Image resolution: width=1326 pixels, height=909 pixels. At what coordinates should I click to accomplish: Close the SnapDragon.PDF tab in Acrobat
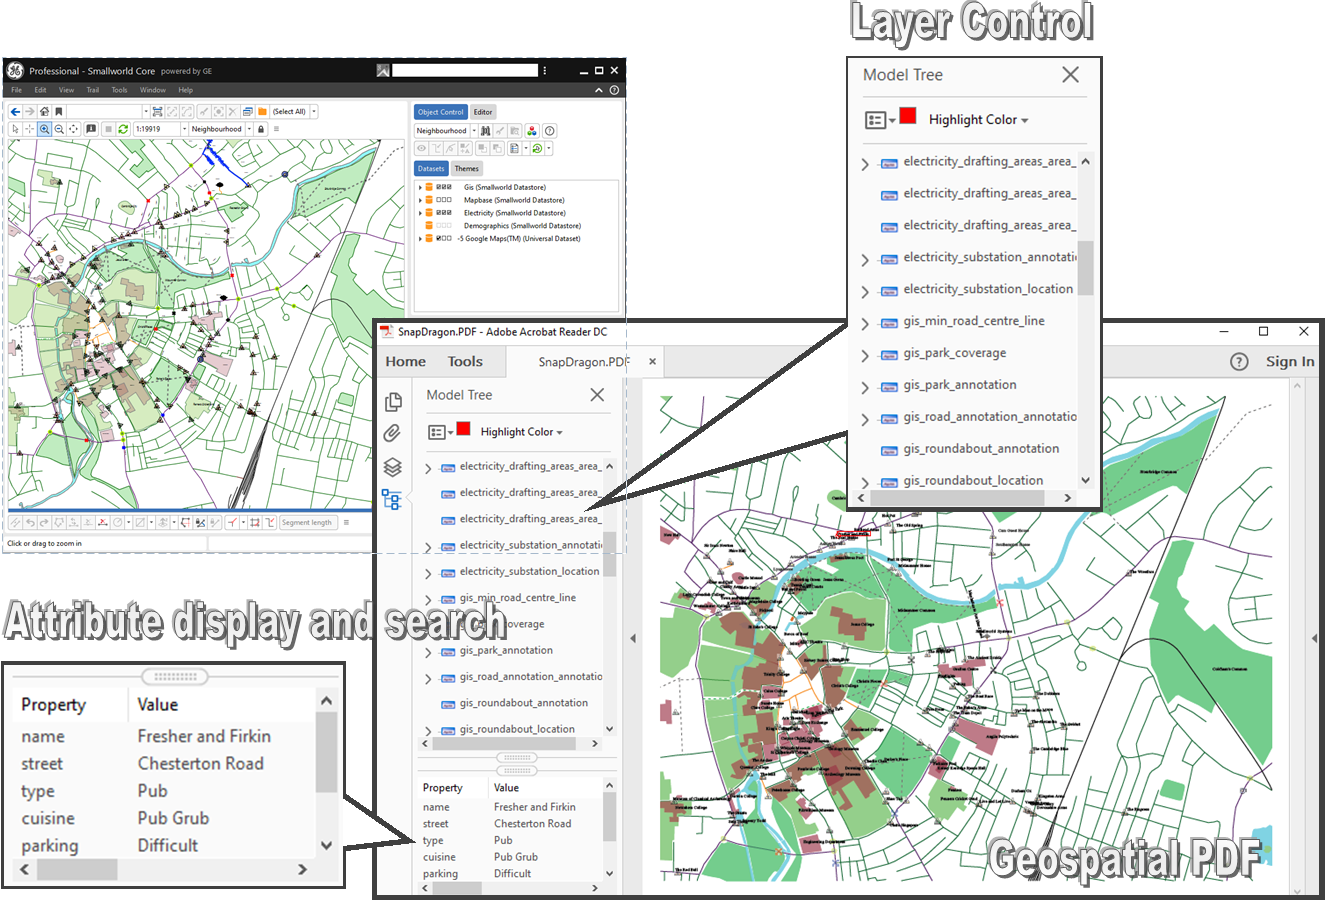(x=652, y=361)
